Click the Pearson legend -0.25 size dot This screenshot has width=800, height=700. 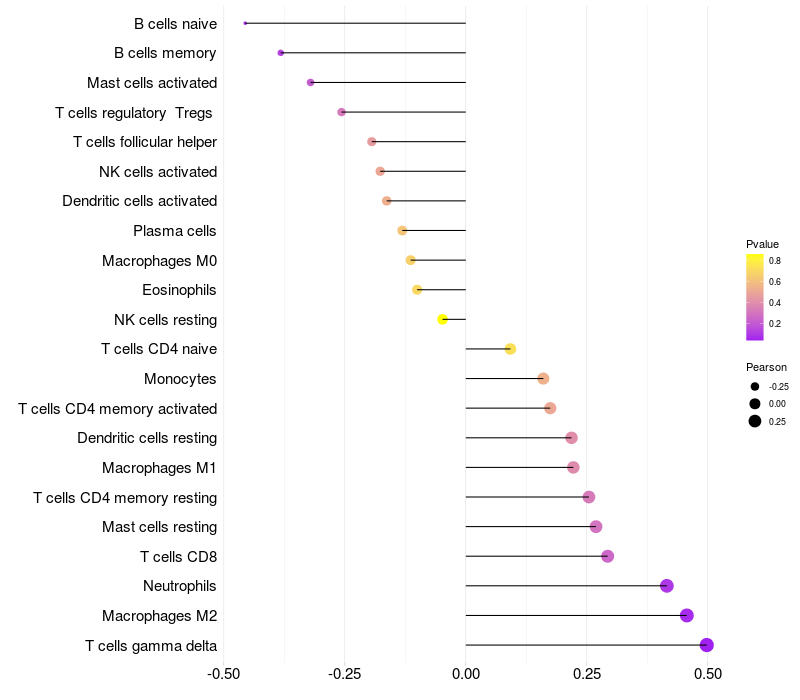coord(755,386)
